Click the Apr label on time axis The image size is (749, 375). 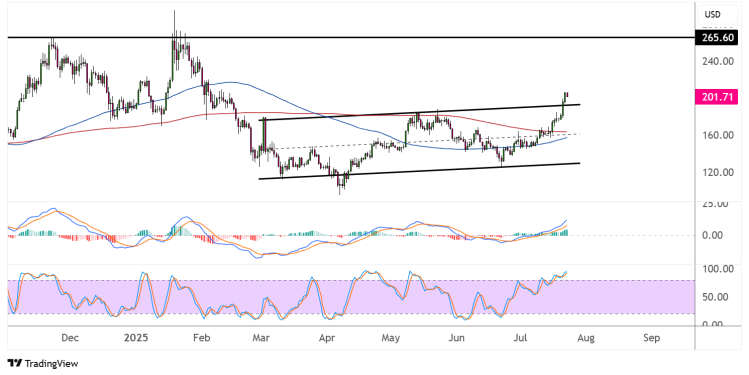point(327,338)
